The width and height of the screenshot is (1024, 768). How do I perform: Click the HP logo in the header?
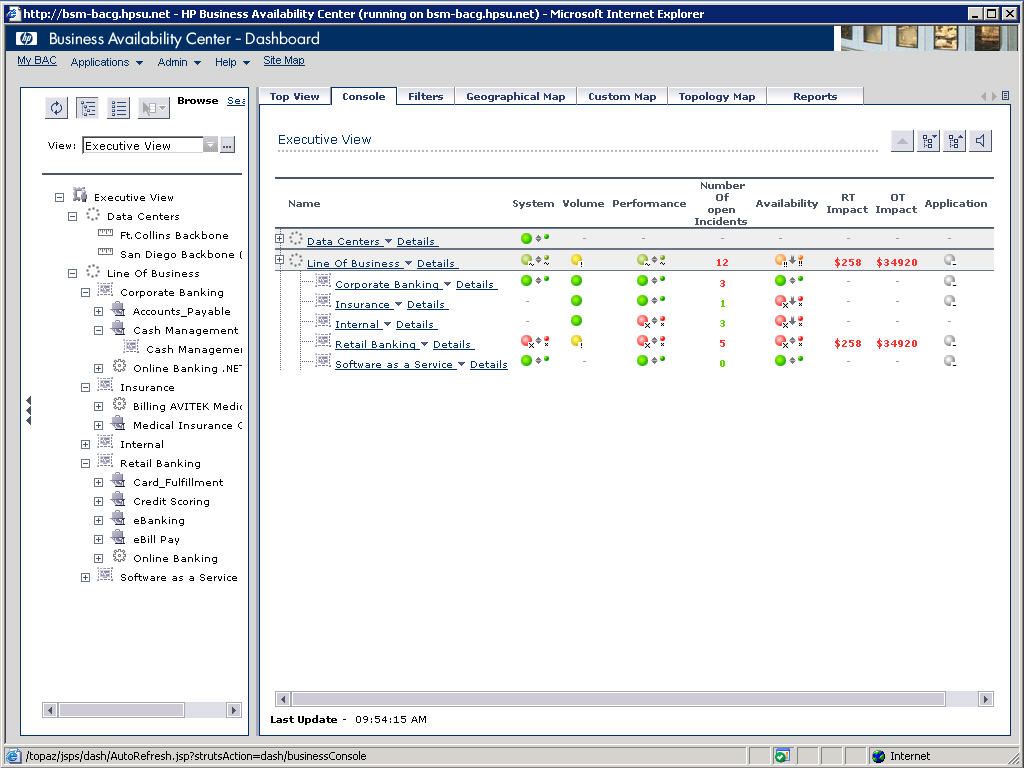point(27,39)
